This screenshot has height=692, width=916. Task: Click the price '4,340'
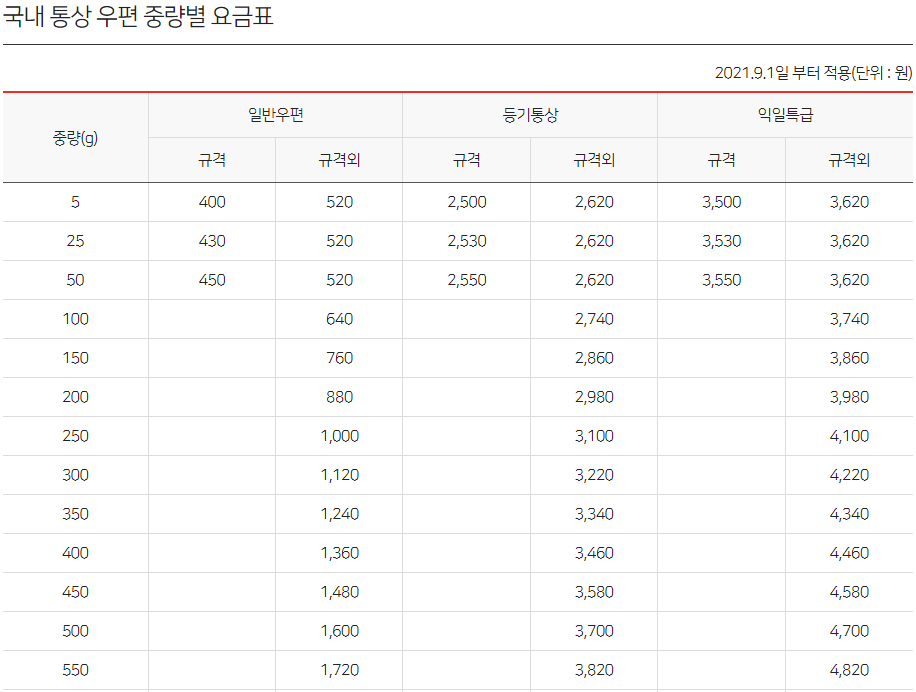coord(849,514)
